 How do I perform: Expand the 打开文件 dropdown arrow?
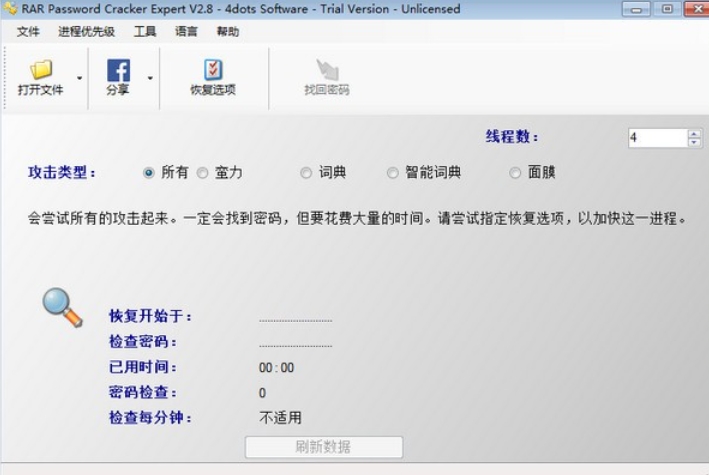(80, 78)
